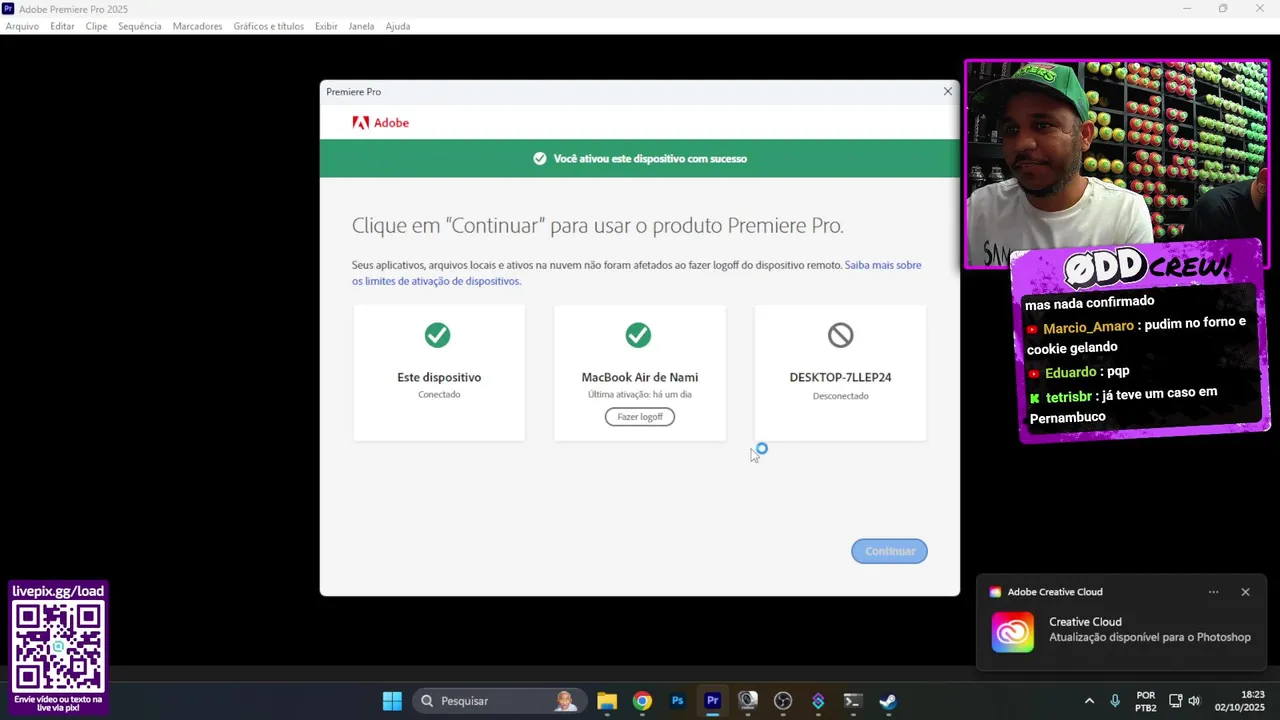Open Google Chrome from the taskbar
The height and width of the screenshot is (720, 1280).
(642, 701)
